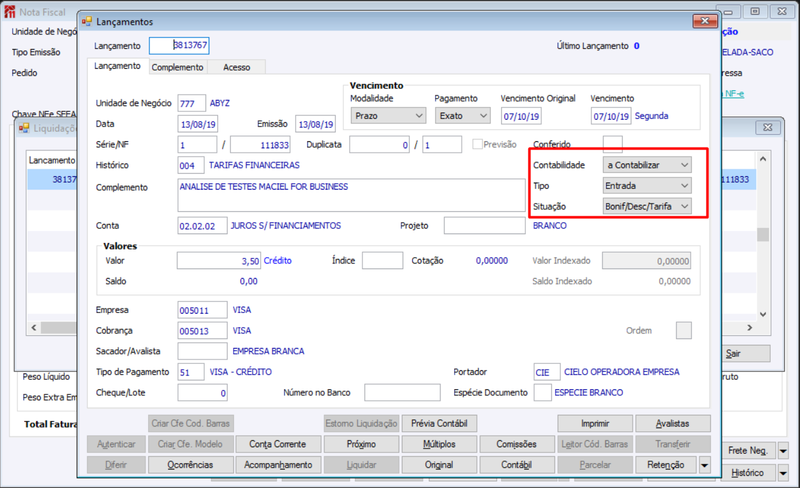
Task: Expand the Frete Neg. arrow in Nota Fiscal
Action: (783, 451)
